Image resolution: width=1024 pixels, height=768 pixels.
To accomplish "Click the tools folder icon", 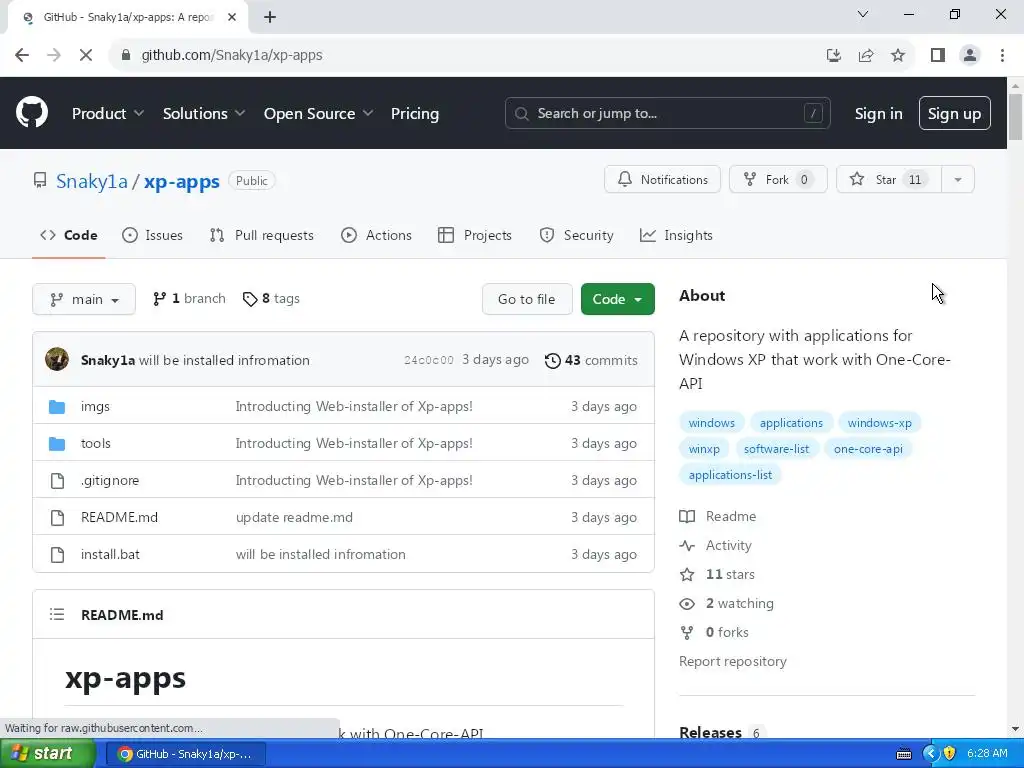I will click(57, 444).
